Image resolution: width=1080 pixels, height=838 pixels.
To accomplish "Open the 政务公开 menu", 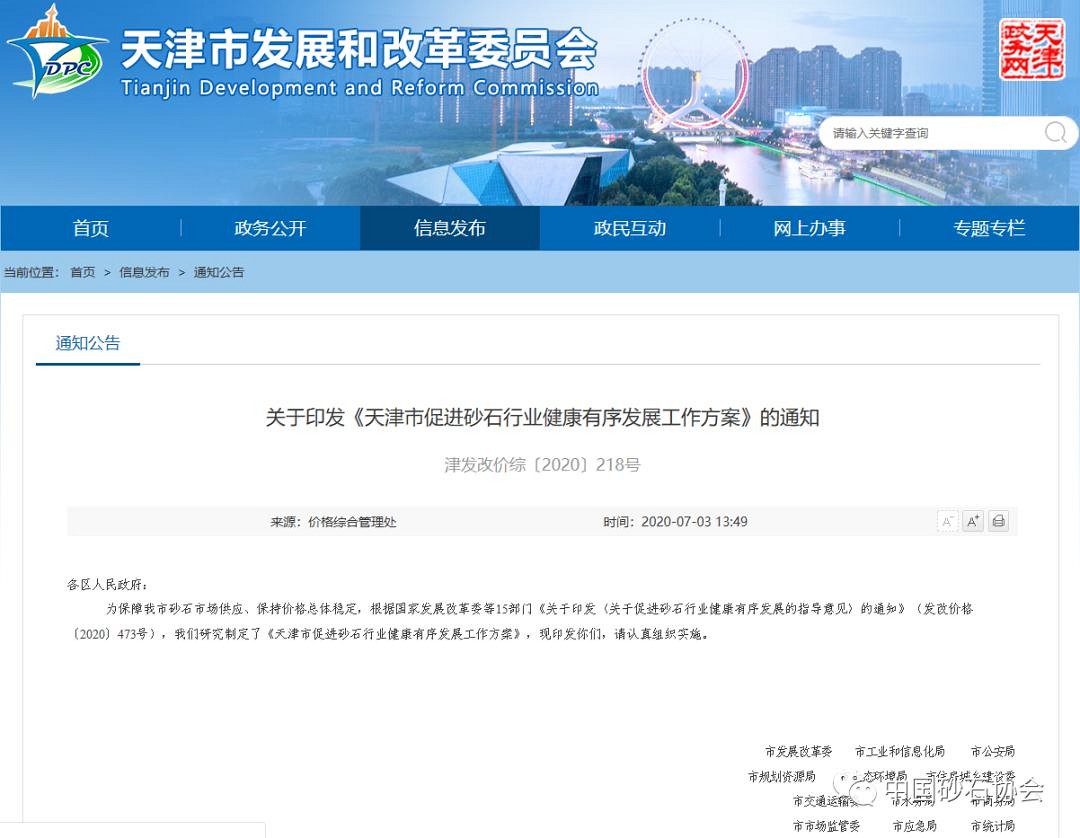I will coord(268,228).
